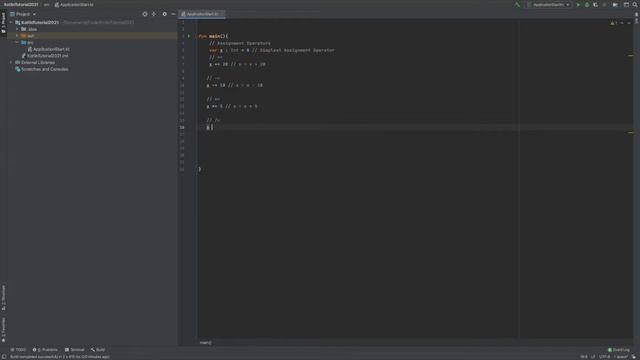Open the TODO tool window

18,350
